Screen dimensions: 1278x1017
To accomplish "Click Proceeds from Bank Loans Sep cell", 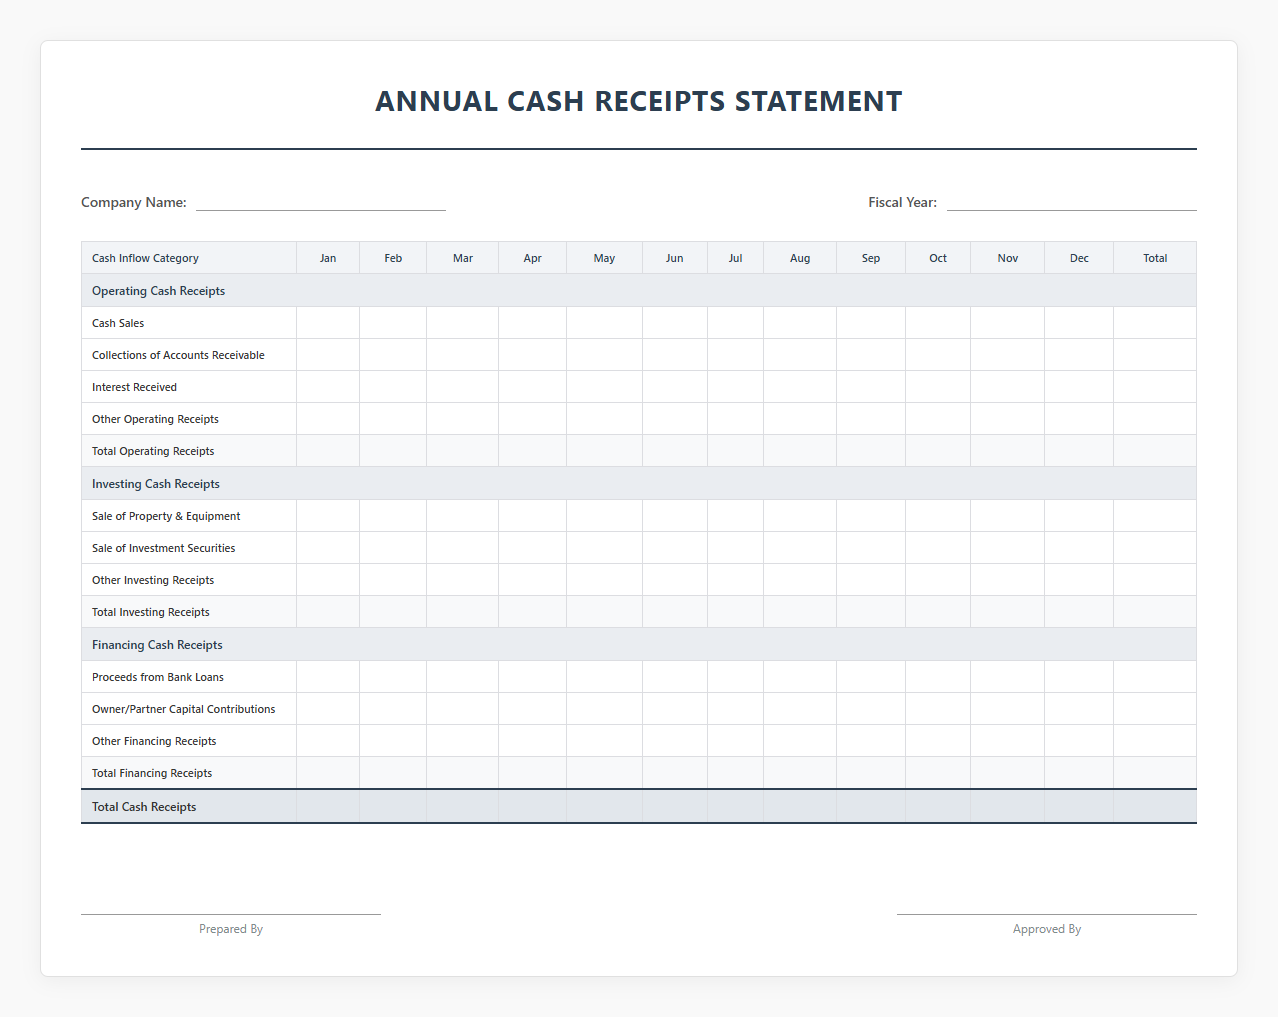I will pos(871,677).
